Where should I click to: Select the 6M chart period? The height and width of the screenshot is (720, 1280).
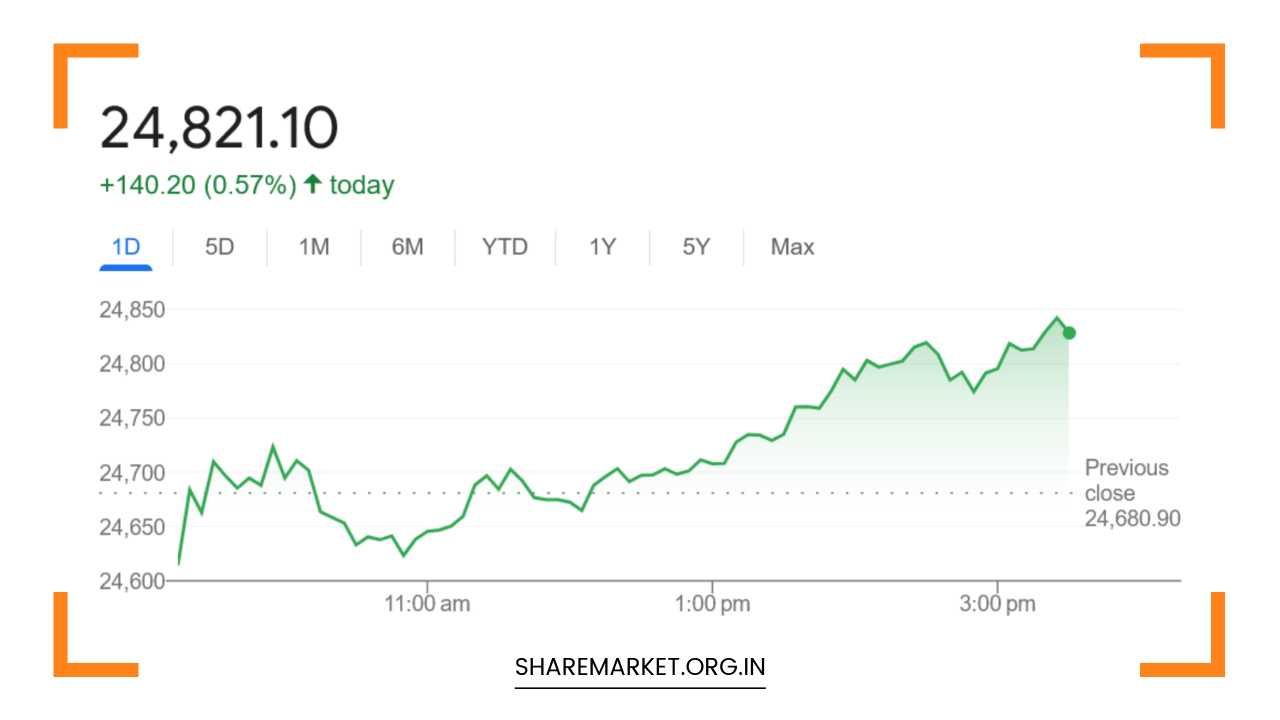click(x=407, y=247)
